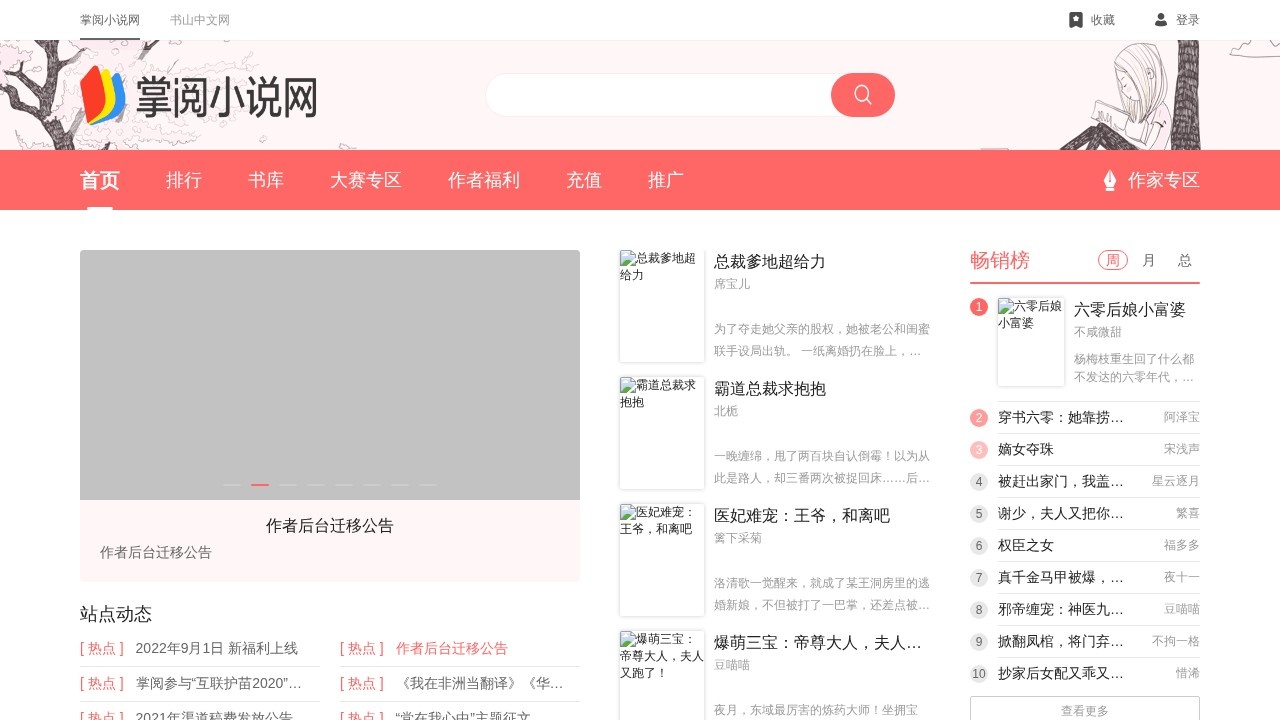Go to the 排行 menu
Viewport: 1280px width, 720px height.
184,180
